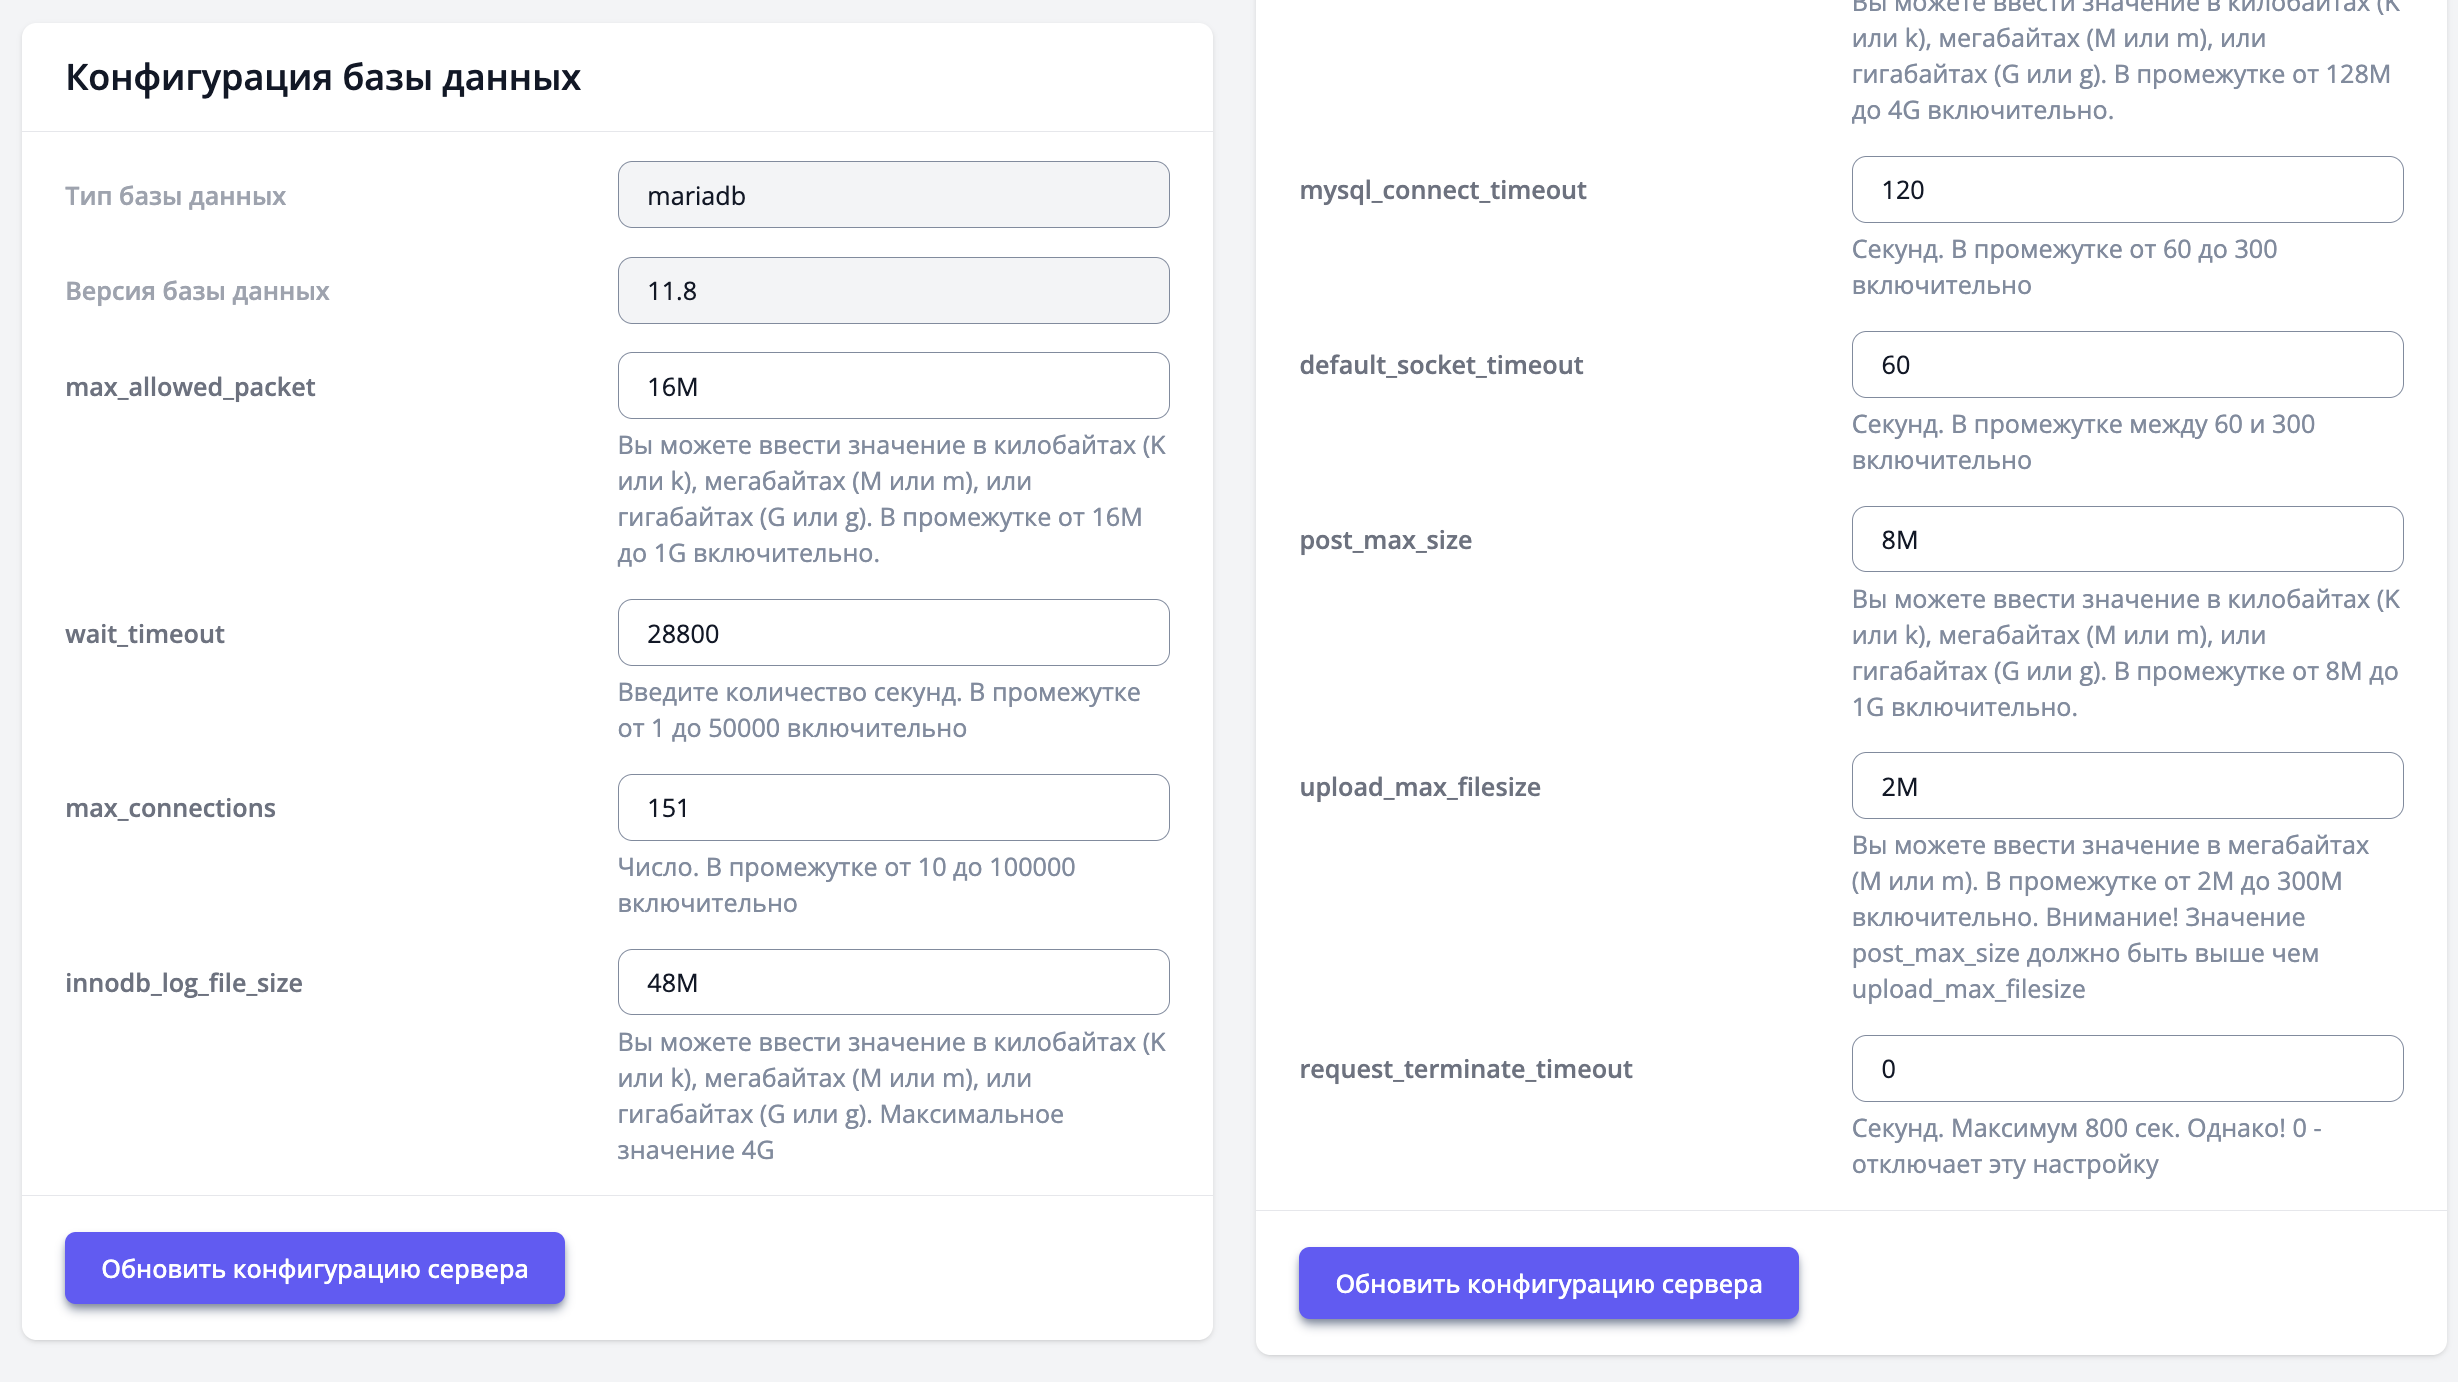Click the max_allowed_packet input field
This screenshot has height=1382, width=2458.
tap(893, 386)
